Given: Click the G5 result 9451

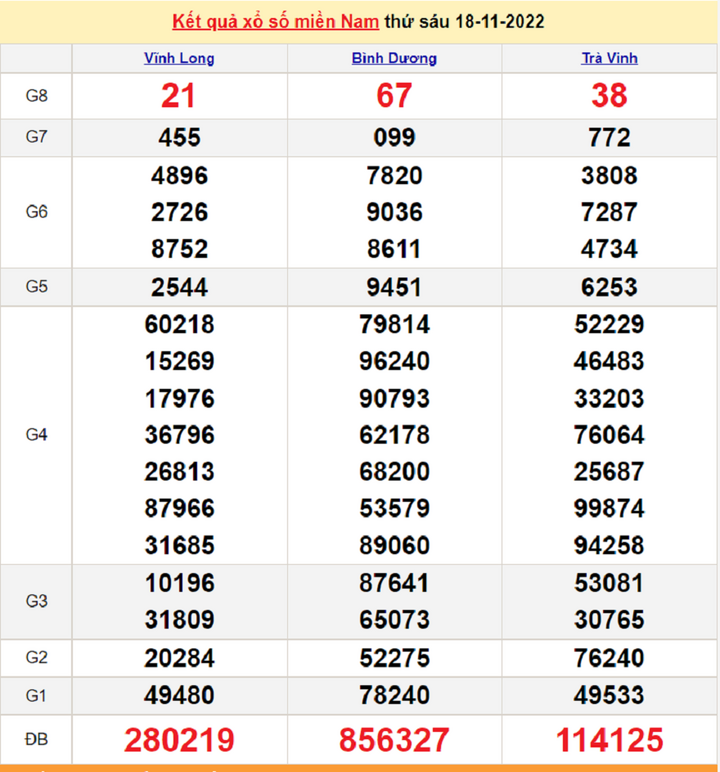Looking at the screenshot, I should (x=394, y=287).
